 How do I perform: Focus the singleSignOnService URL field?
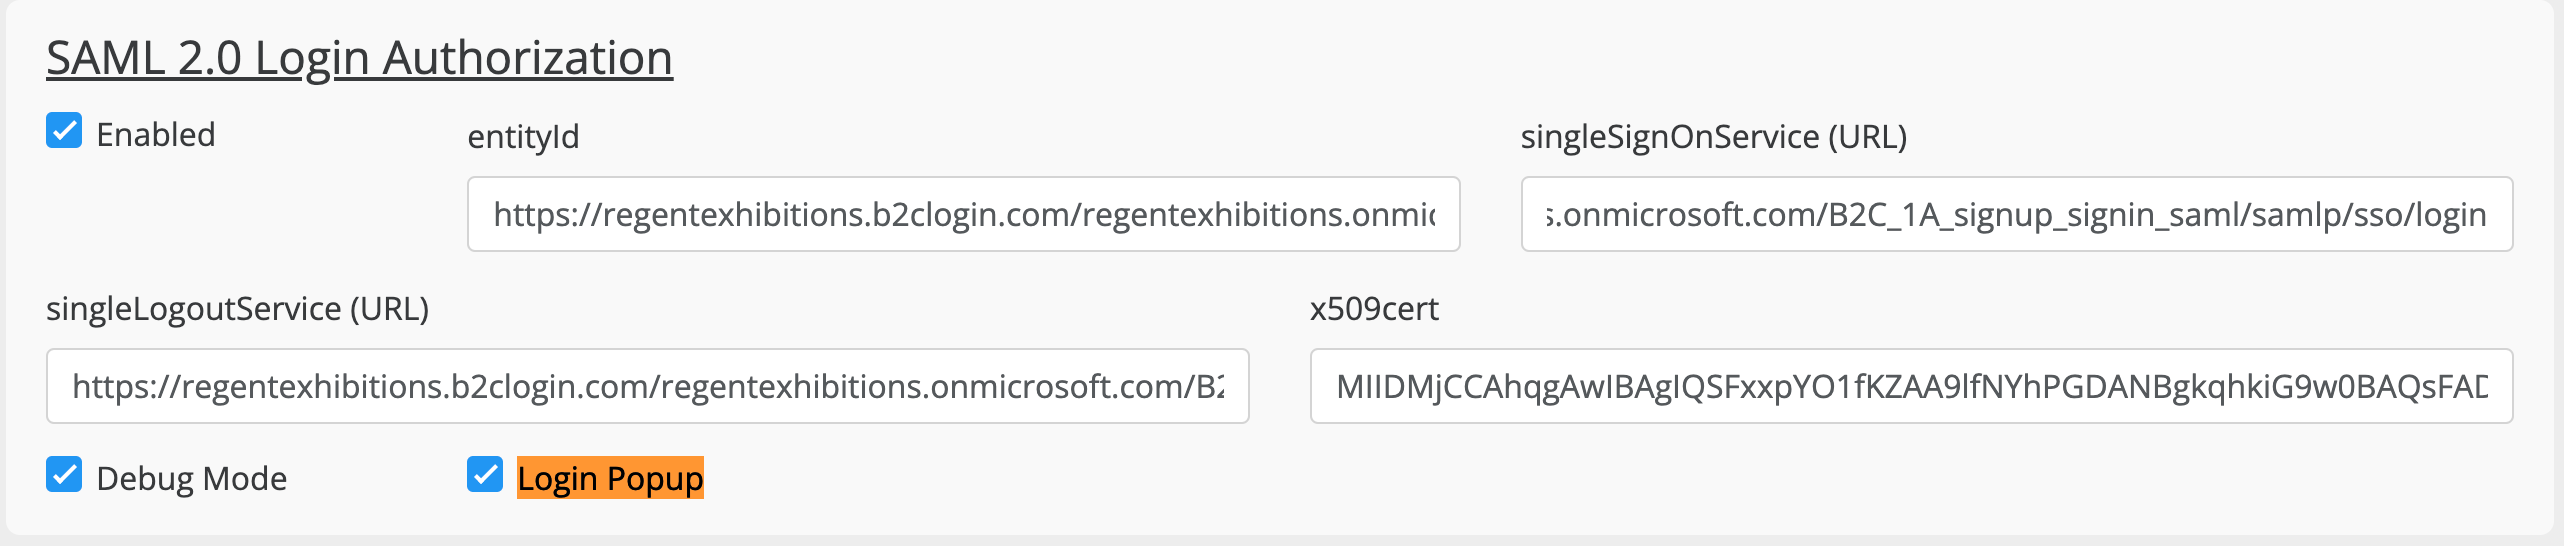[2017, 214]
